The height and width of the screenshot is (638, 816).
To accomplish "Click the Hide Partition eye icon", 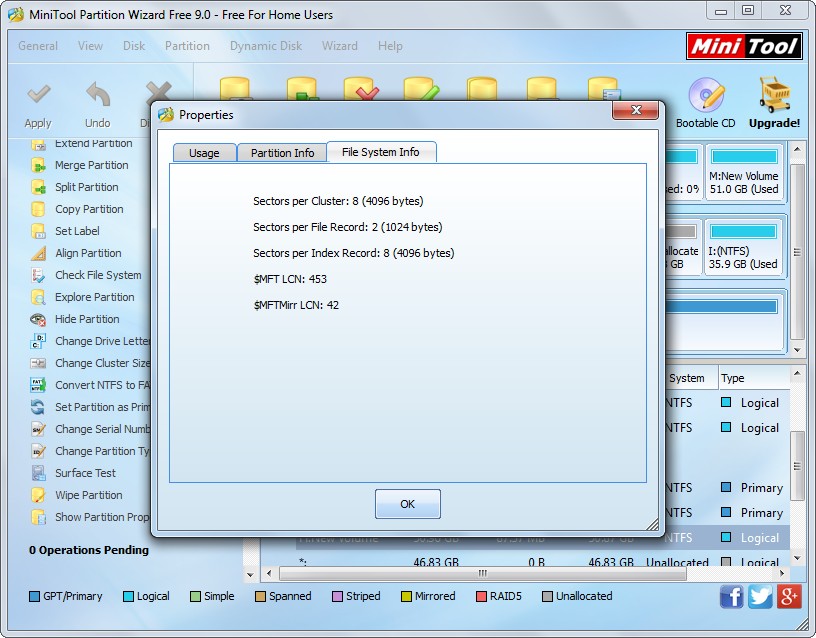I will point(38,319).
